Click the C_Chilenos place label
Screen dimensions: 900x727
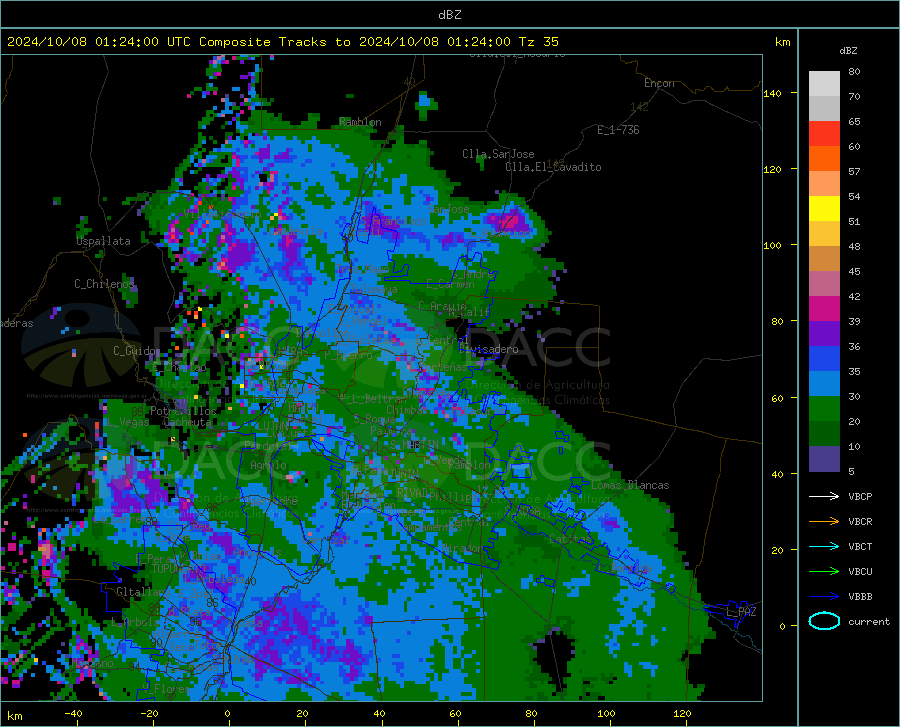[x=104, y=284]
